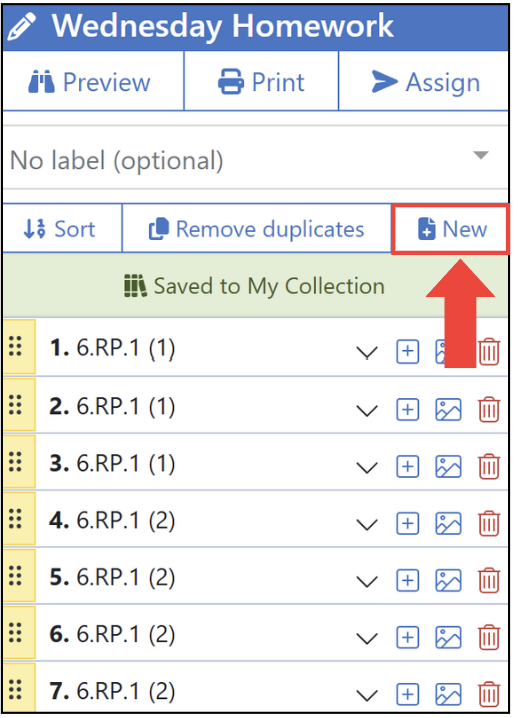Expand question 7 with chevron
This screenshot has height=718, width=518.
click(x=367, y=696)
